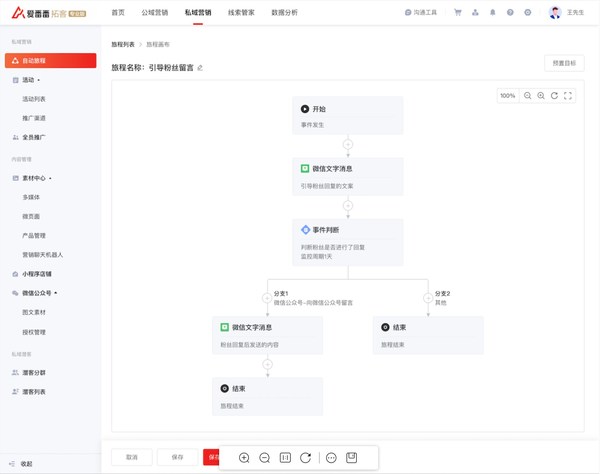Open the 公域营销 navigation tab
600x474 pixels.
coord(155,13)
